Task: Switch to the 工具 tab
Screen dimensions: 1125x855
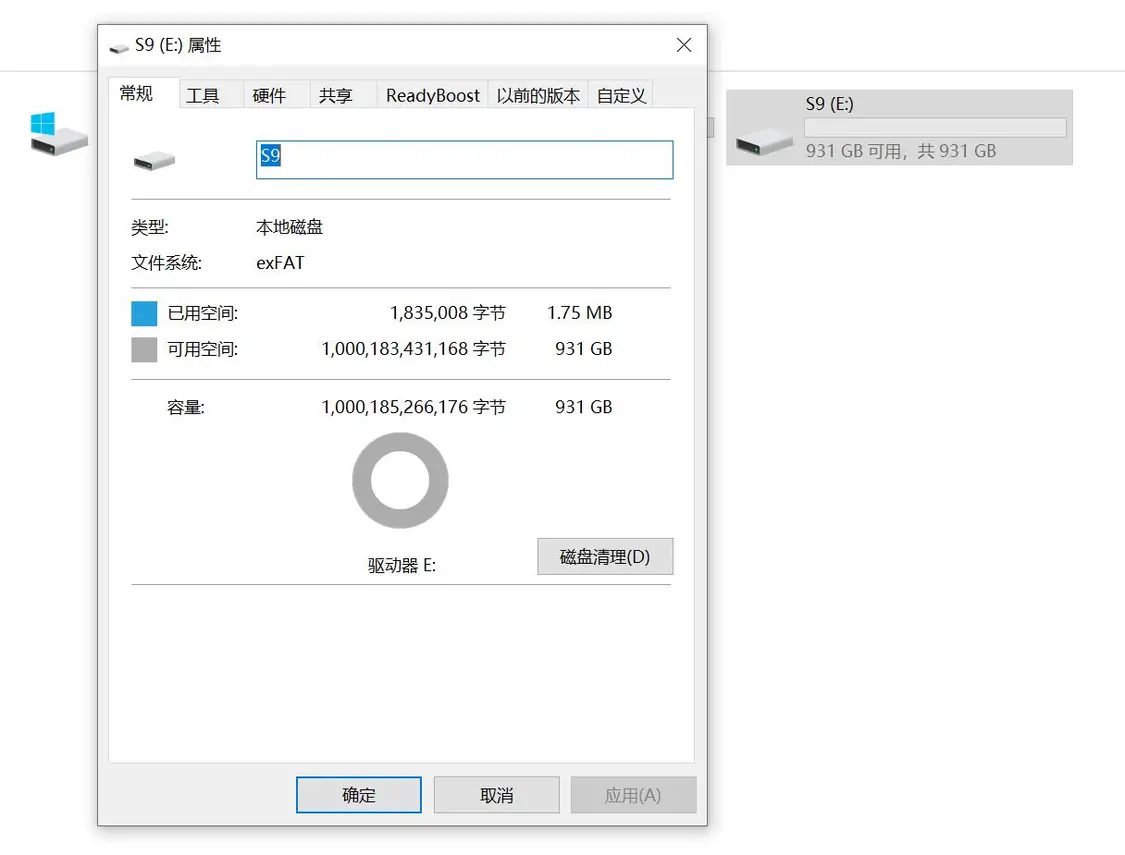Action: 203,96
